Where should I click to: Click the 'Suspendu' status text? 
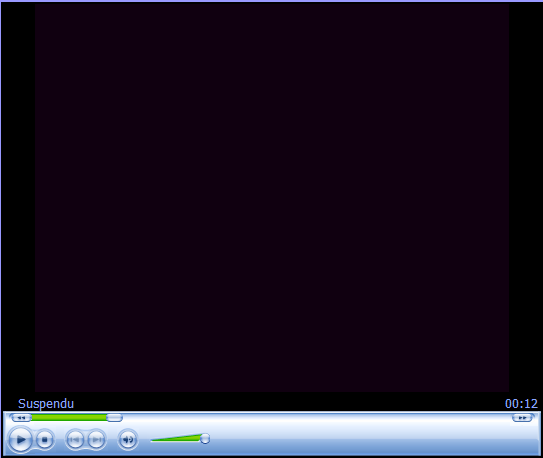point(46,404)
